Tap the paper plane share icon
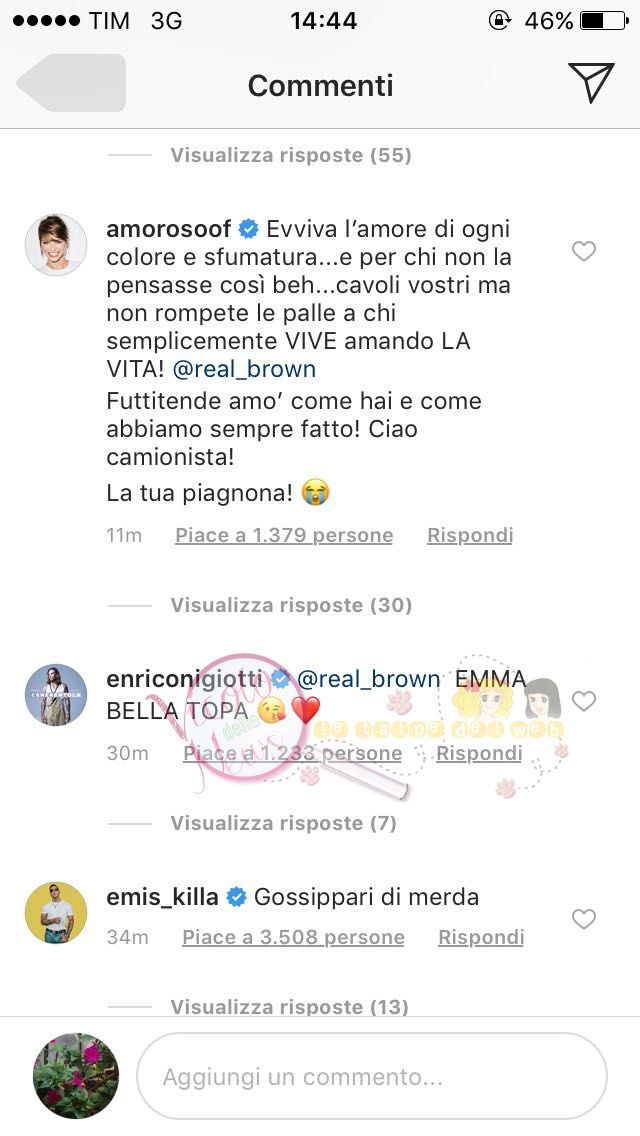This screenshot has width=640, height=1136. pyautogui.click(x=591, y=83)
